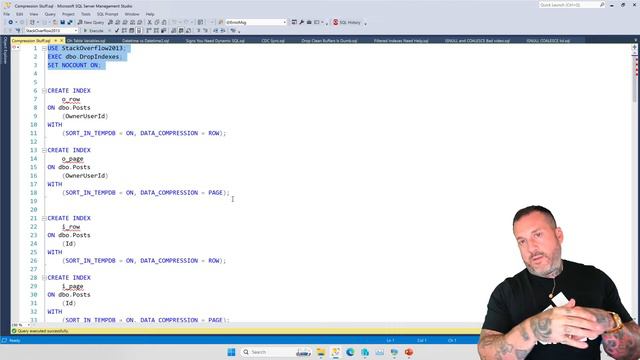Click the i_row index name
640x360 pixels.
pyautogui.click(x=71, y=227)
